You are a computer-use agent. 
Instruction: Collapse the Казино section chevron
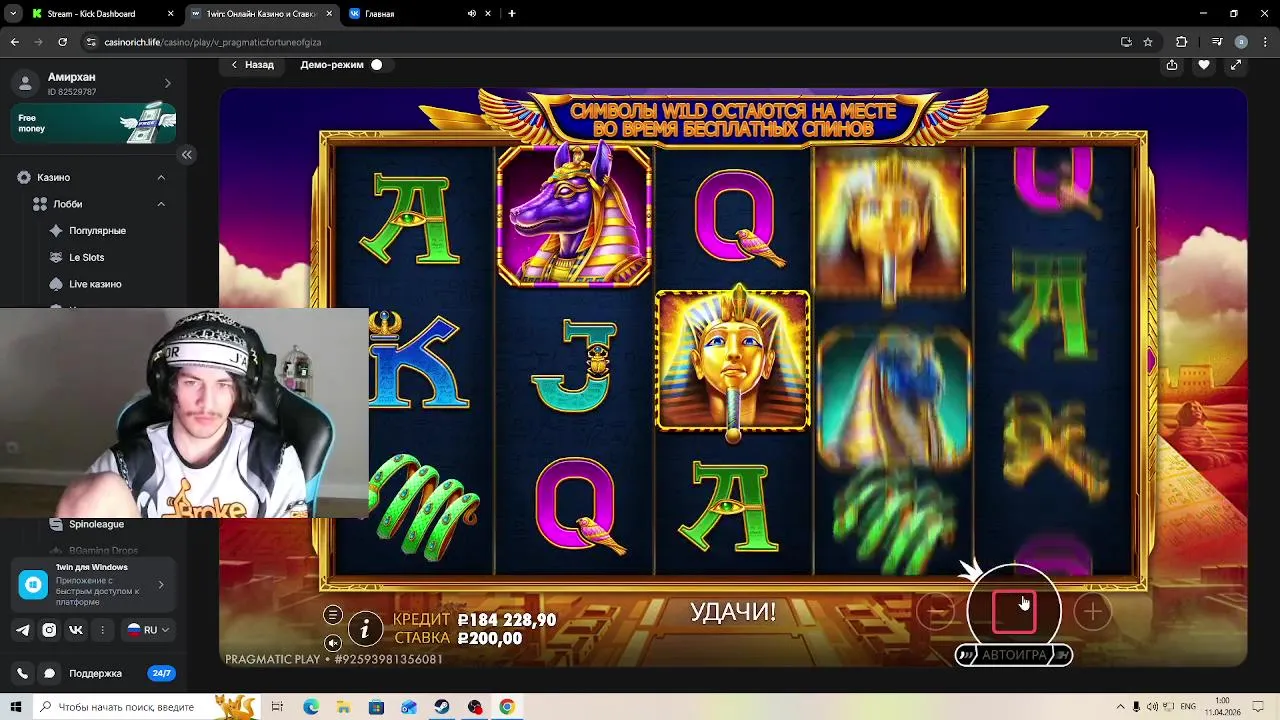tap(161, 177)
